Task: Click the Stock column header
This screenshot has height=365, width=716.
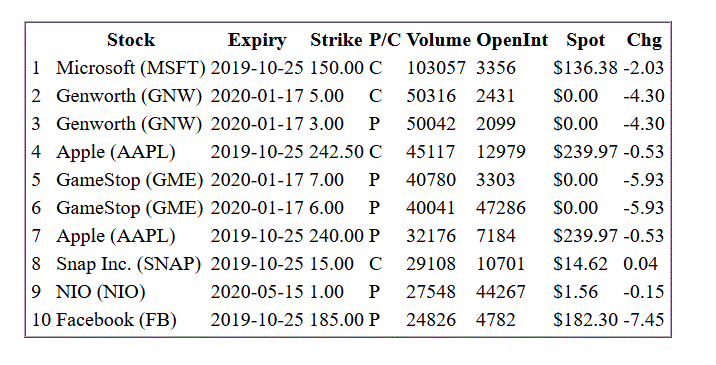Action: pos(131,40)
